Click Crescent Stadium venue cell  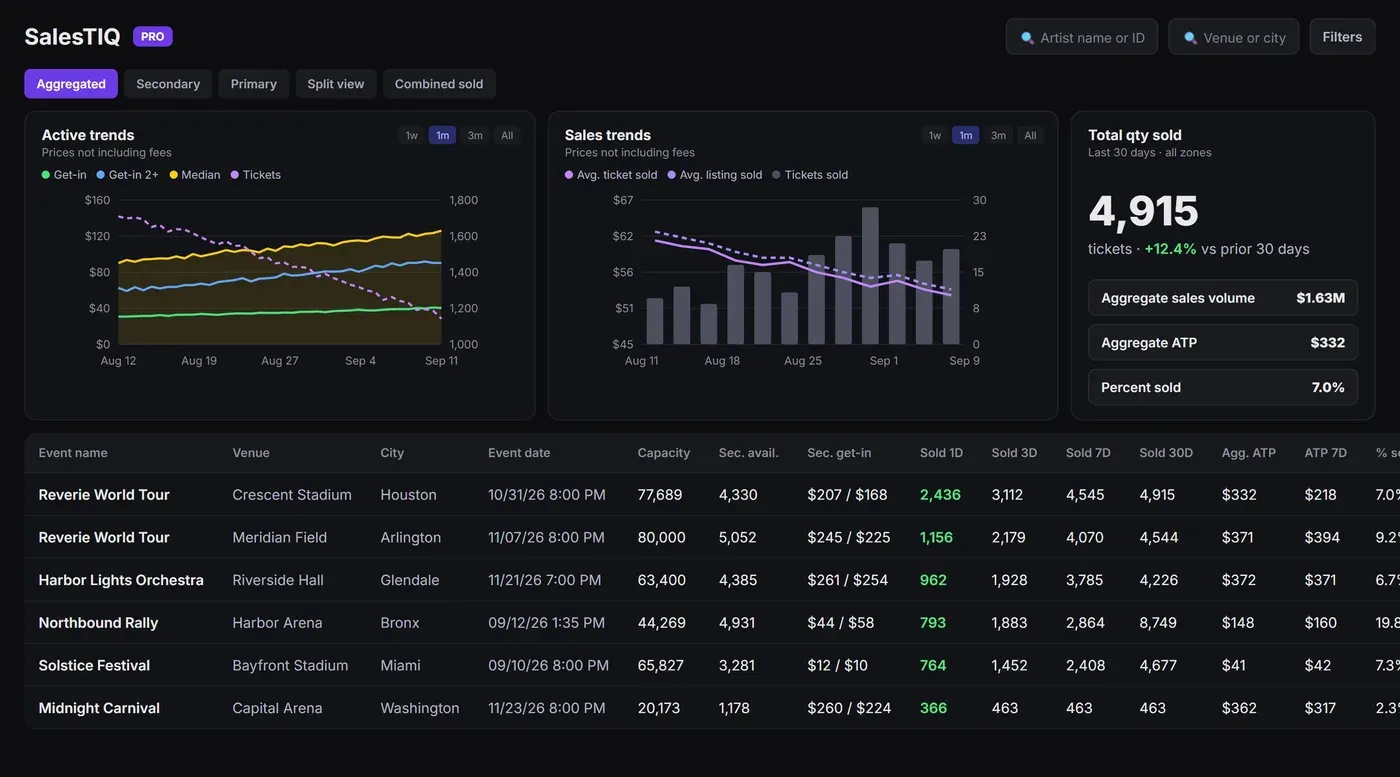[x=292, y=495]
